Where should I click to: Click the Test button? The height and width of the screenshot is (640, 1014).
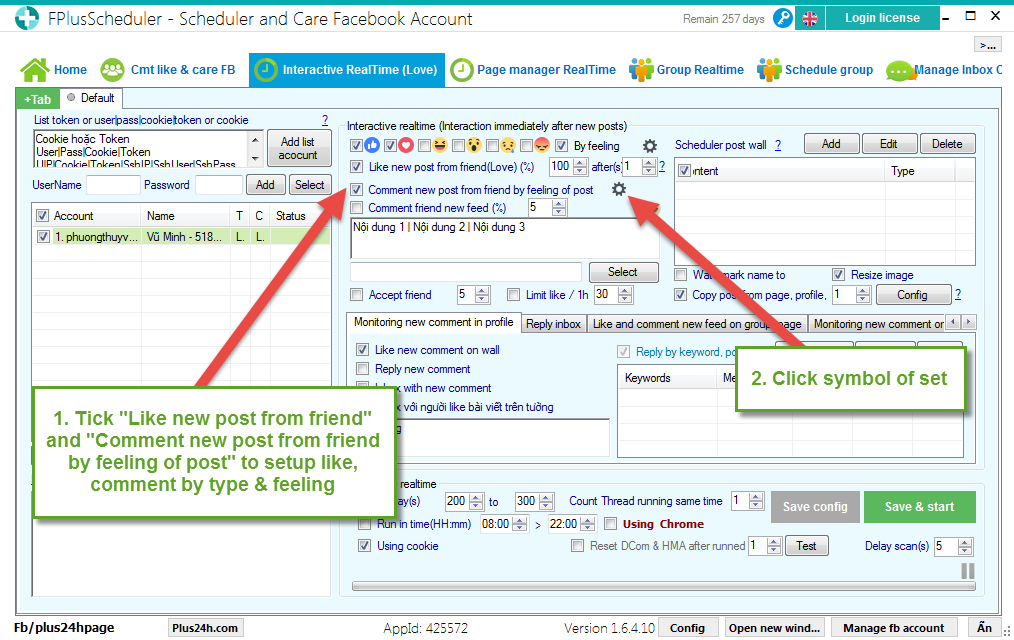[806, 546]
